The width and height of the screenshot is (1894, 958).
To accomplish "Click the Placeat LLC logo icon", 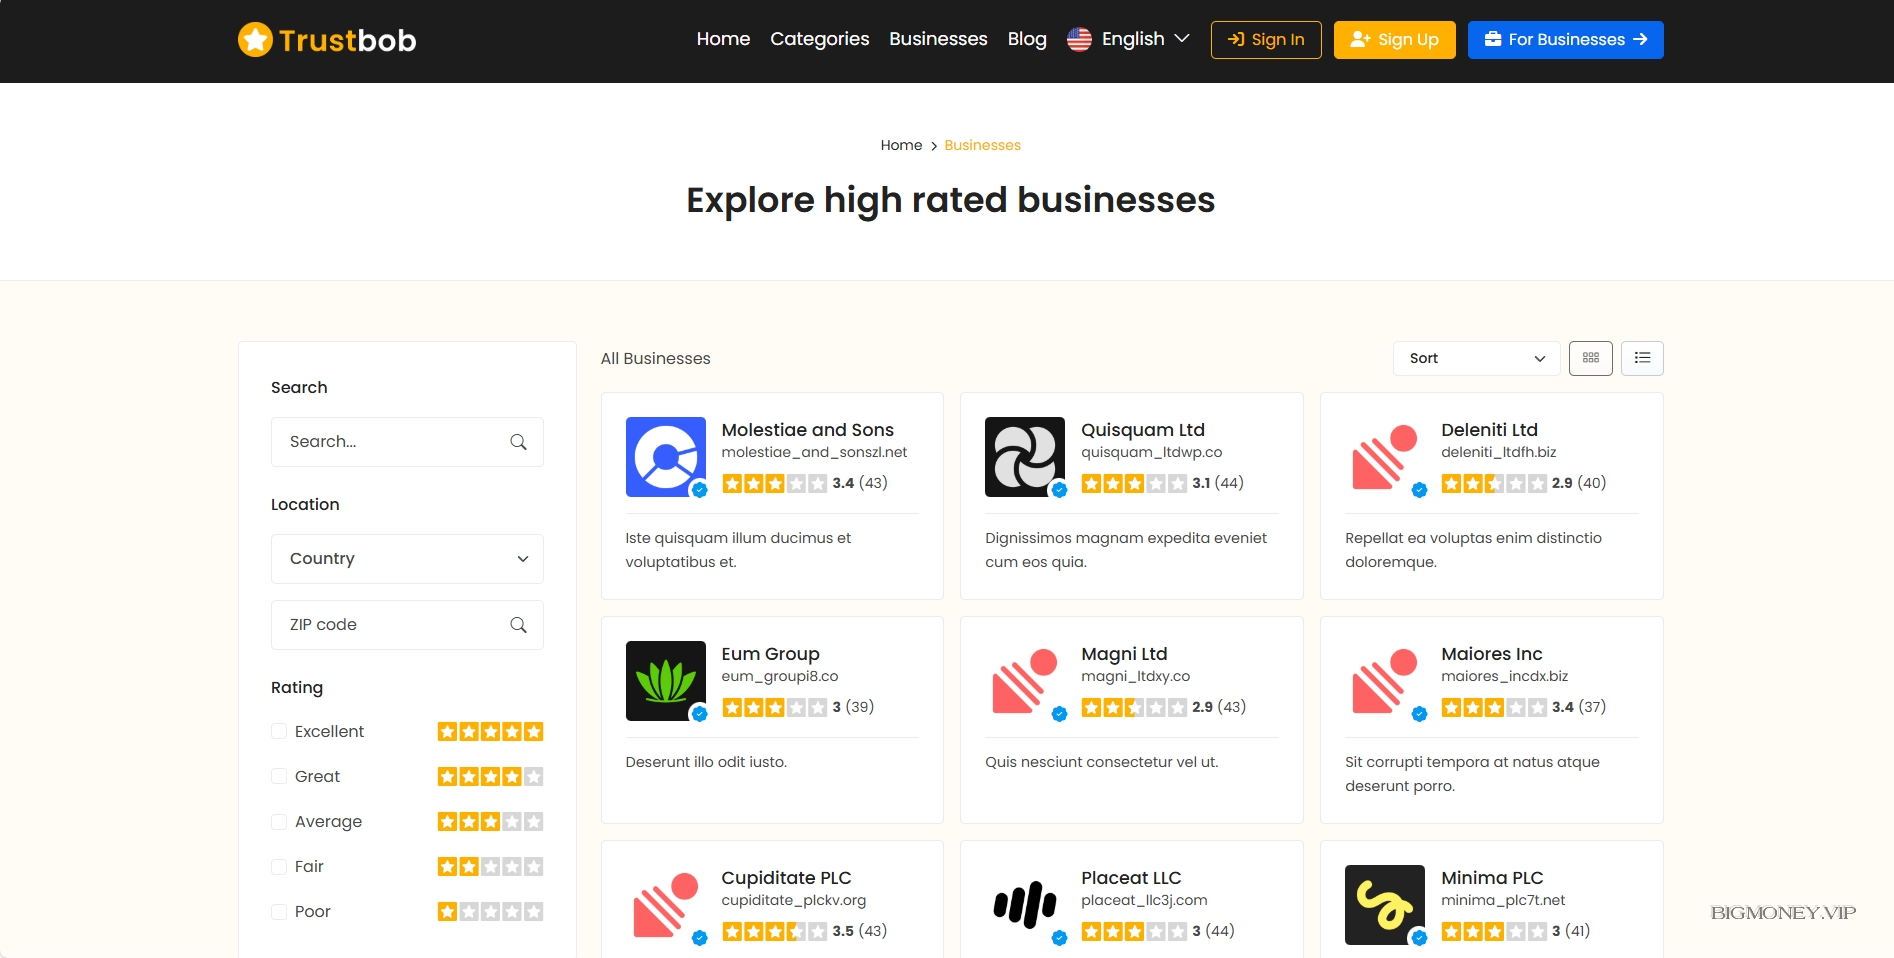I will click(x=1025, y=905).
